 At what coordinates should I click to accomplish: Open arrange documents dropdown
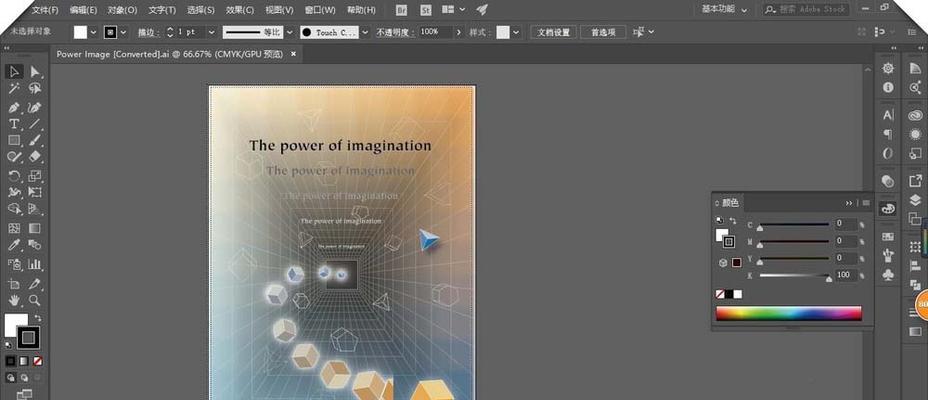point(453,9)
